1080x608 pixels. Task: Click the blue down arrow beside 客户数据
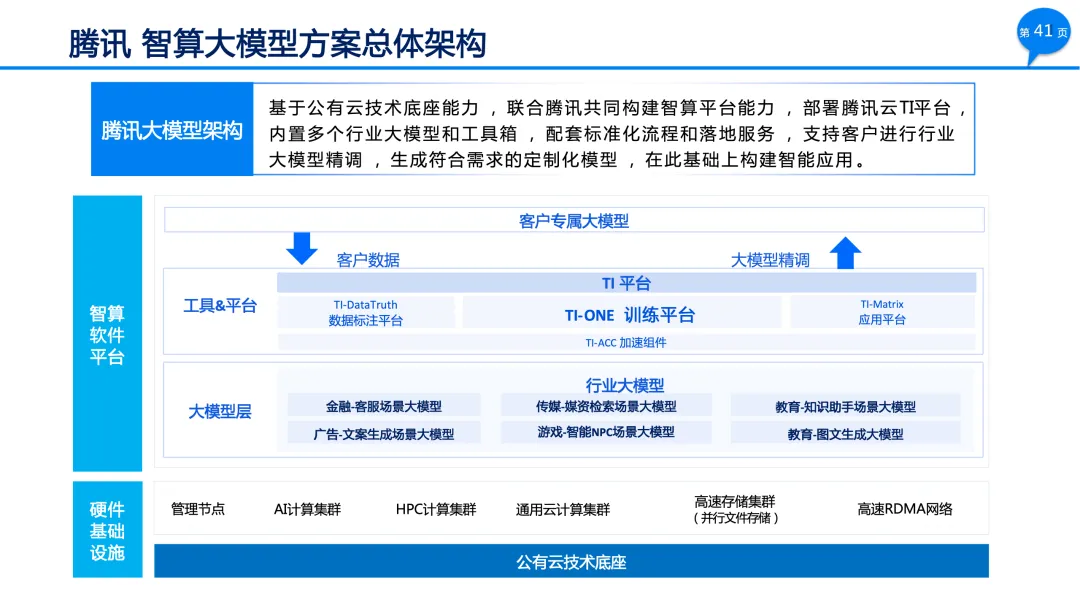pyautogui.click(x=302, y=248)
